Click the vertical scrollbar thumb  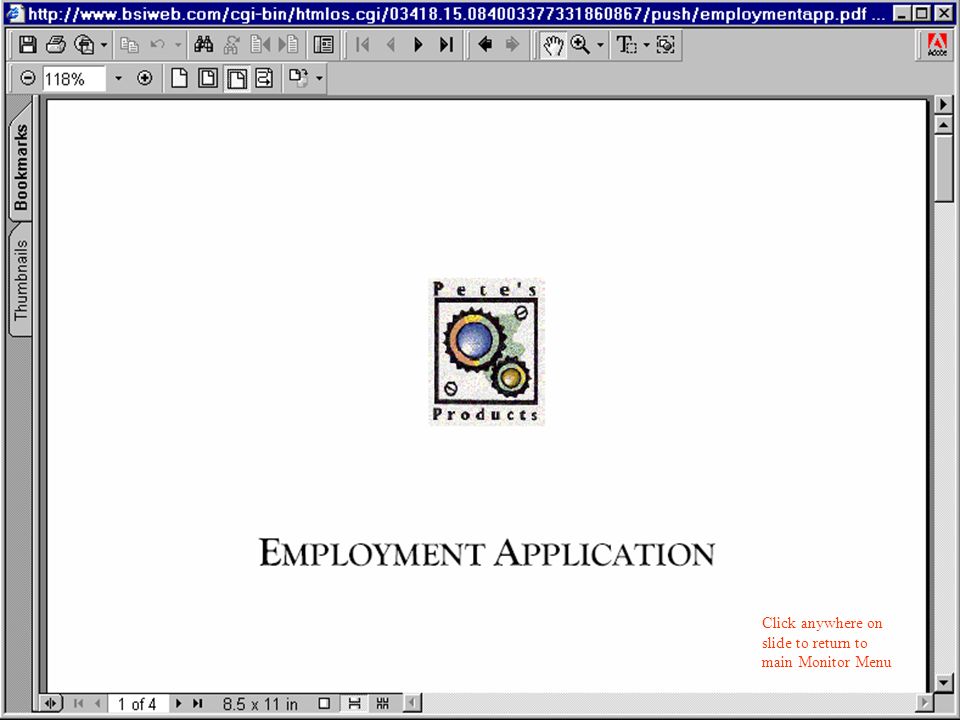click(x=943, y=168)
